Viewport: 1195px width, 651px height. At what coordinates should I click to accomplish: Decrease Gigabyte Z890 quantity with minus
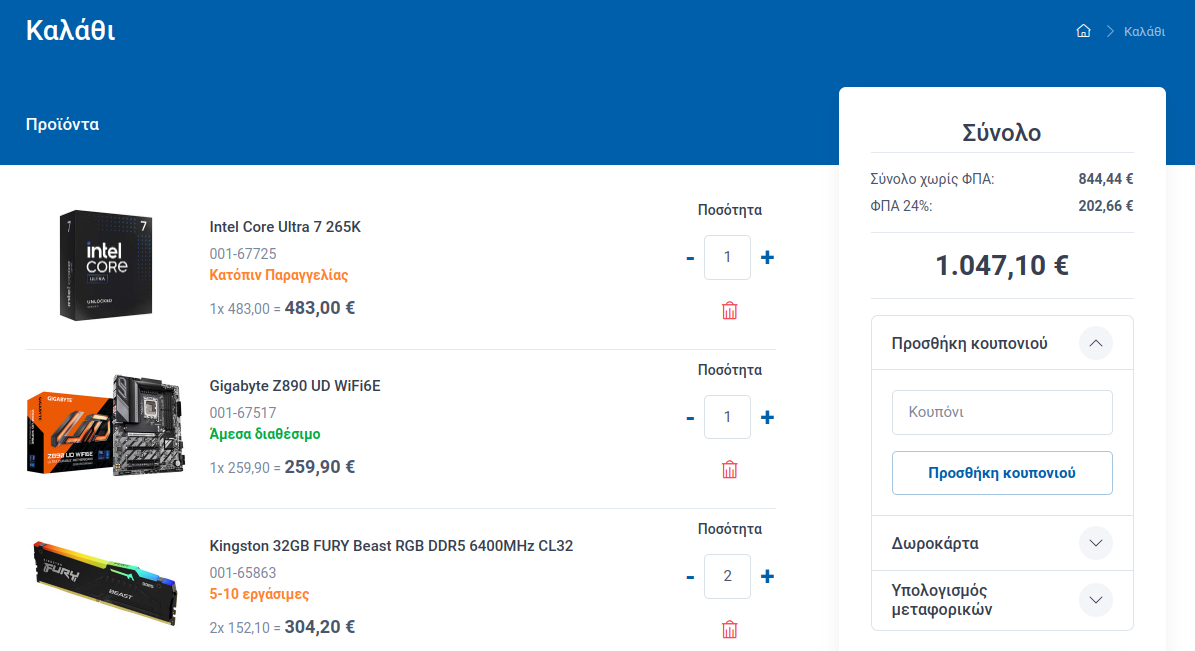coord(690,418)
